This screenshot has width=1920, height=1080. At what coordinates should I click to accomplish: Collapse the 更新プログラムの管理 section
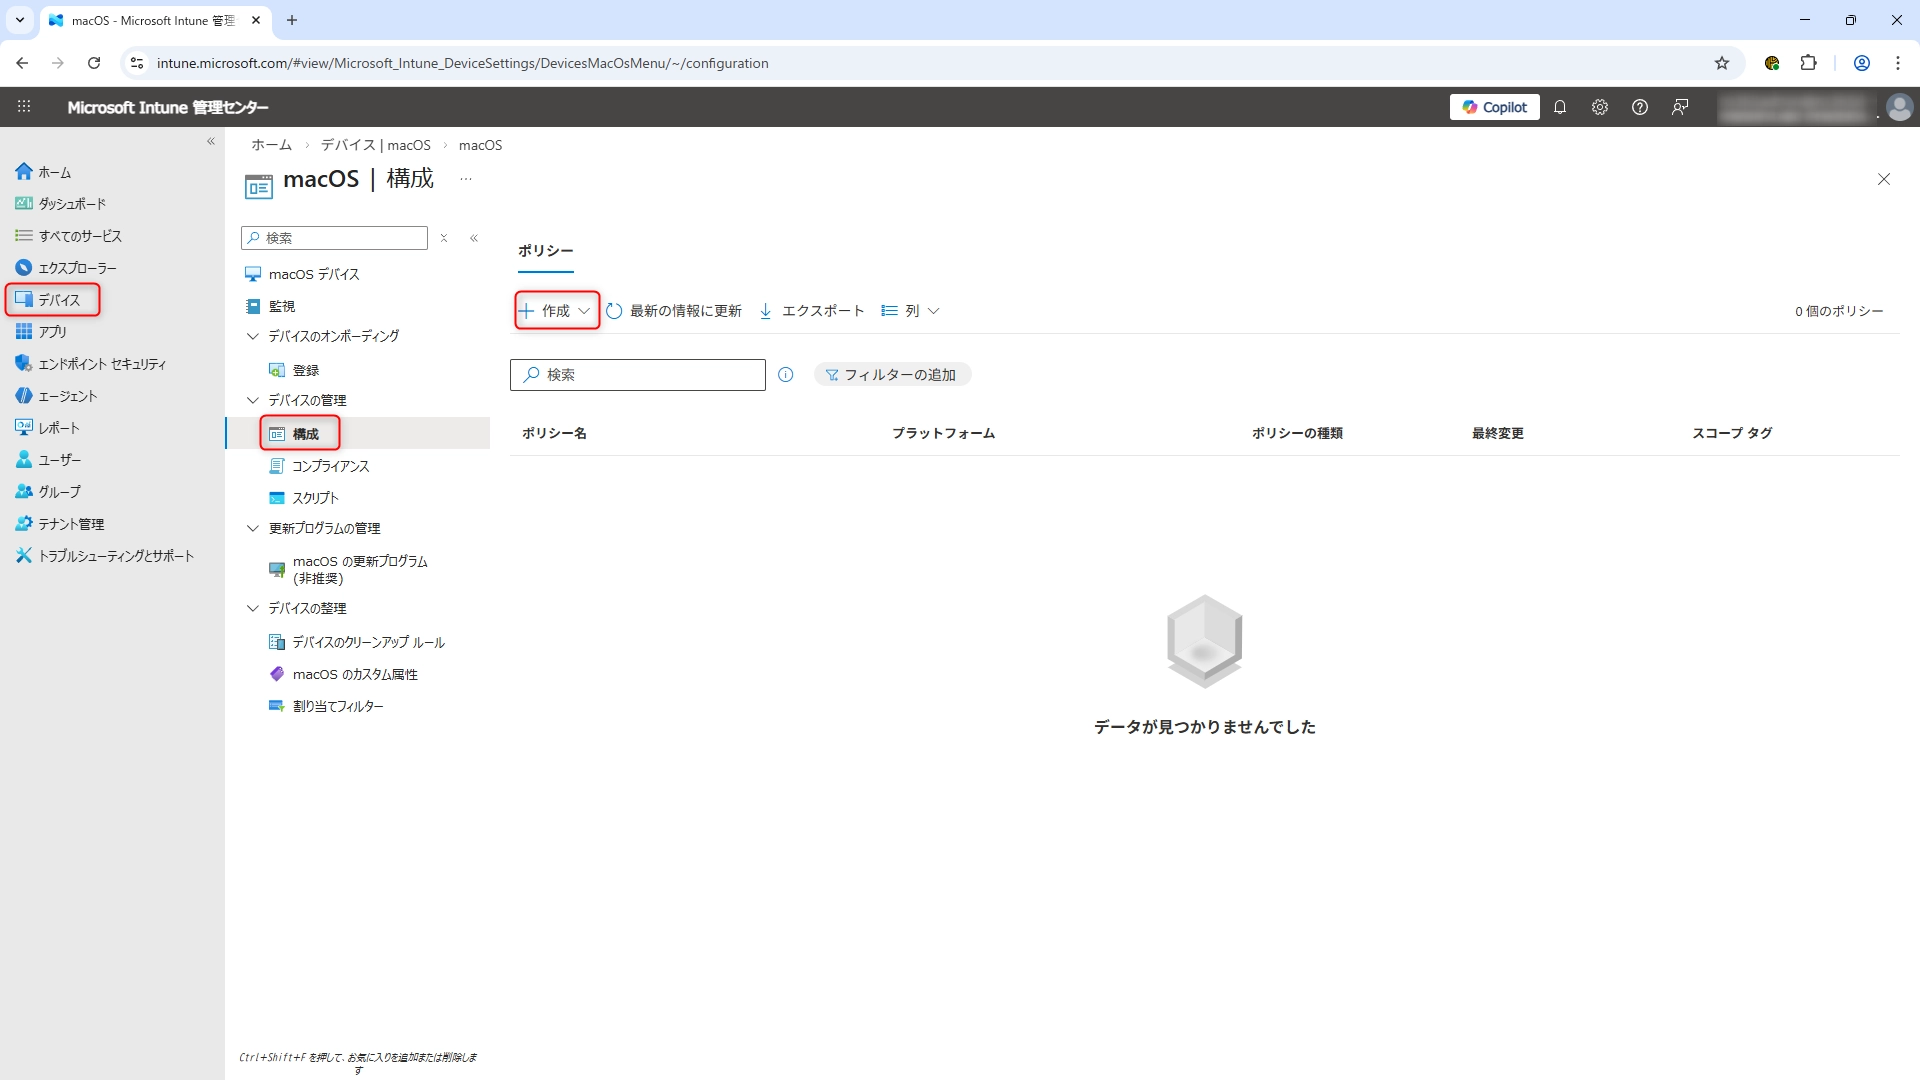pos(253,528)
